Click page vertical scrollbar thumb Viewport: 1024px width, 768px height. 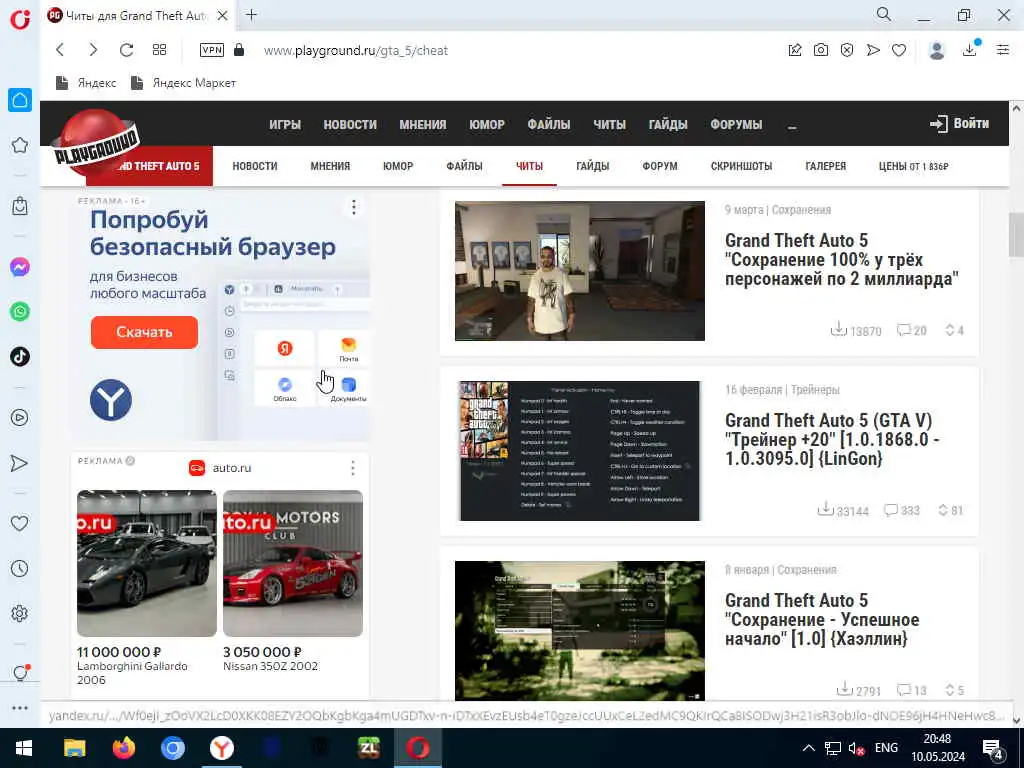click(x=1016, y=235)
